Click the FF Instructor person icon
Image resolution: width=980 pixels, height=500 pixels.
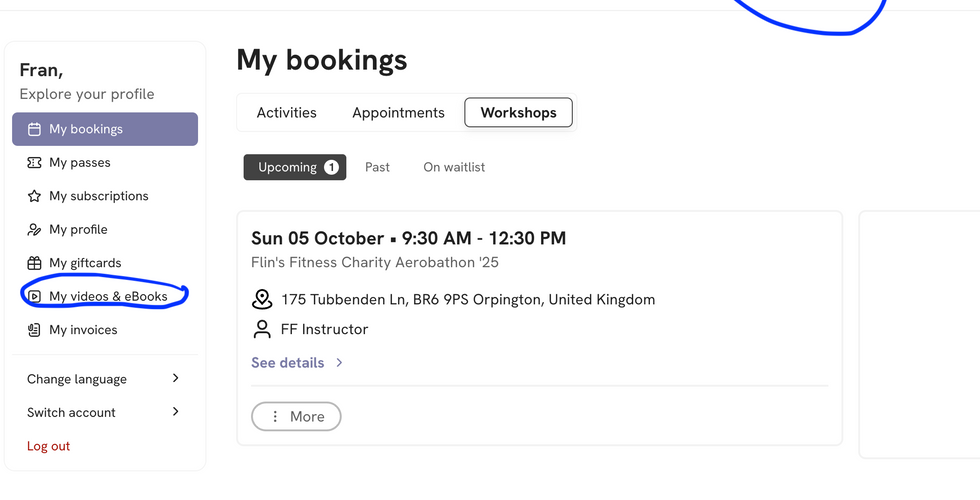pos(262,329)
